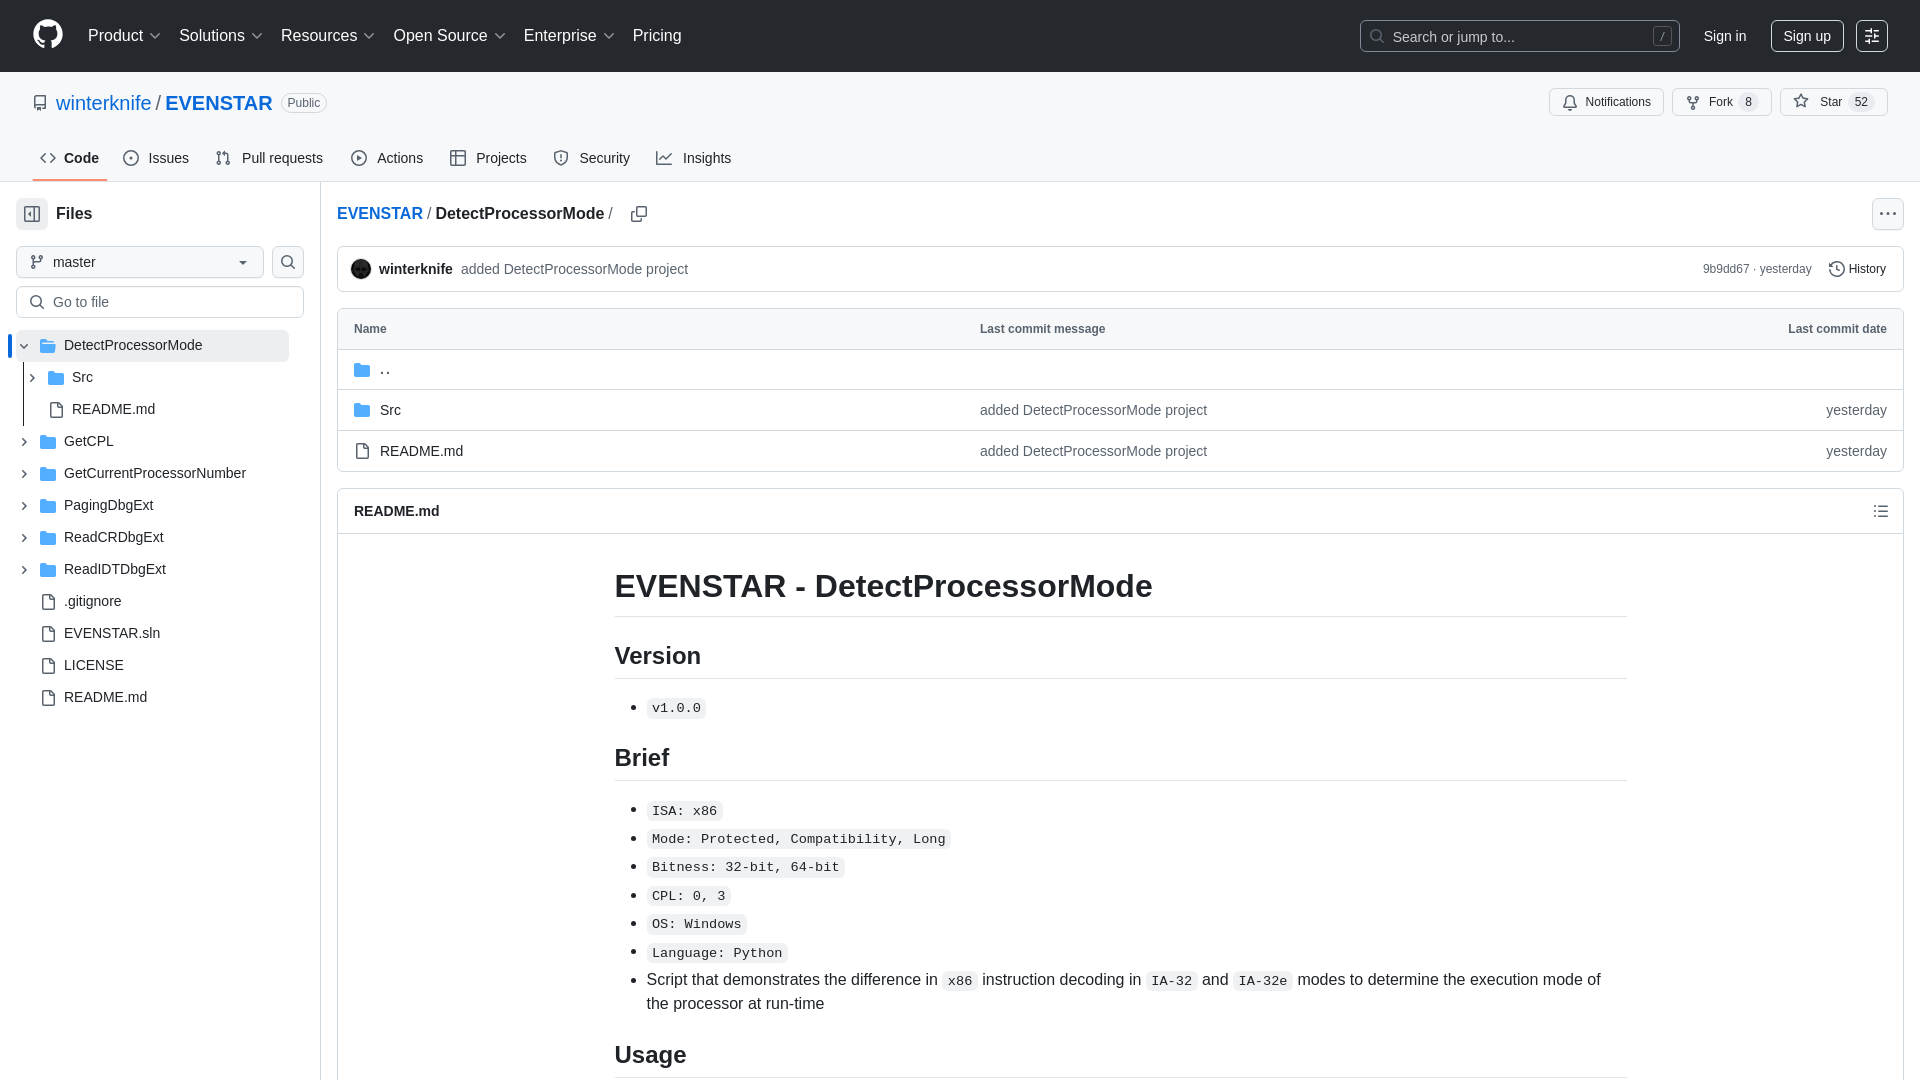Open the Pull requests tab
Viewport: 1920px width, 1080px height.
click(x=269, y=158)
